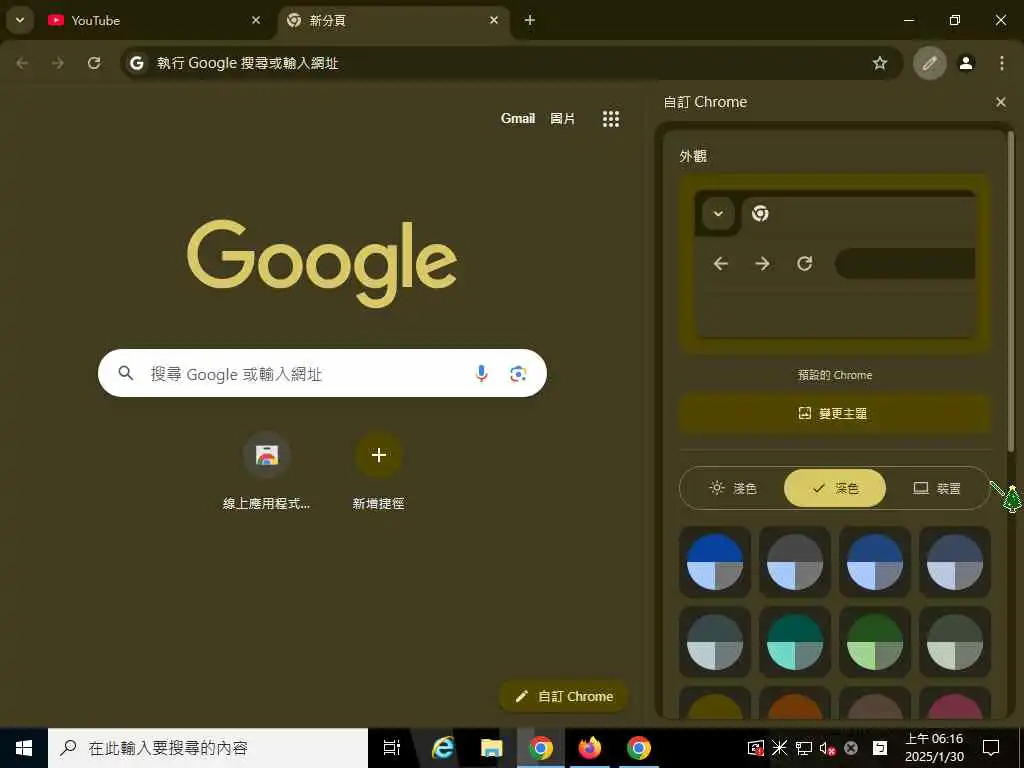Click the 變更主題 button
Screen dimensions: 1024x768
pyautogui.click(x=835, y=413)
